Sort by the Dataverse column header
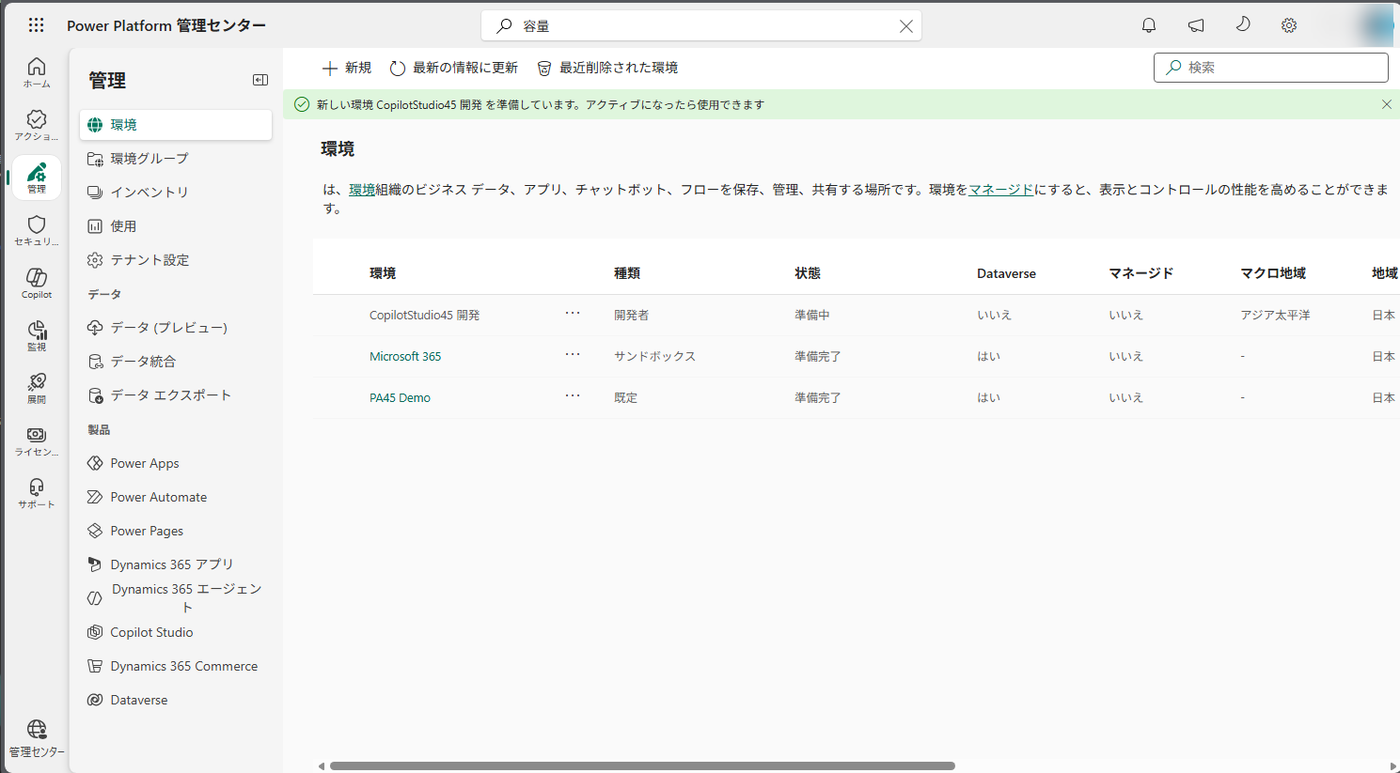Image resolution: width=1400 pixels, height=773 pixels. click(x=1006, y=273)
